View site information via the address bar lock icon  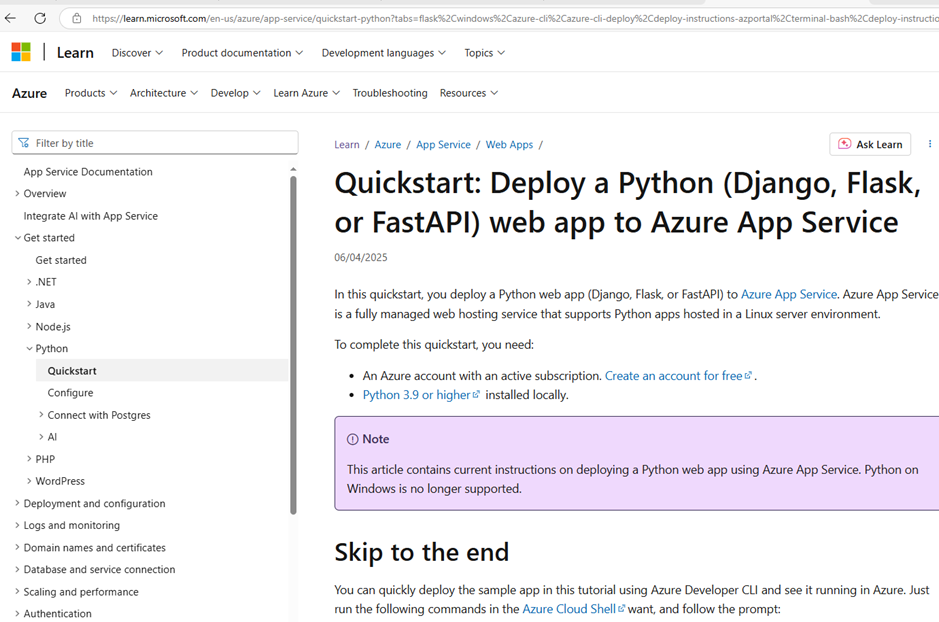coord(77,19)
